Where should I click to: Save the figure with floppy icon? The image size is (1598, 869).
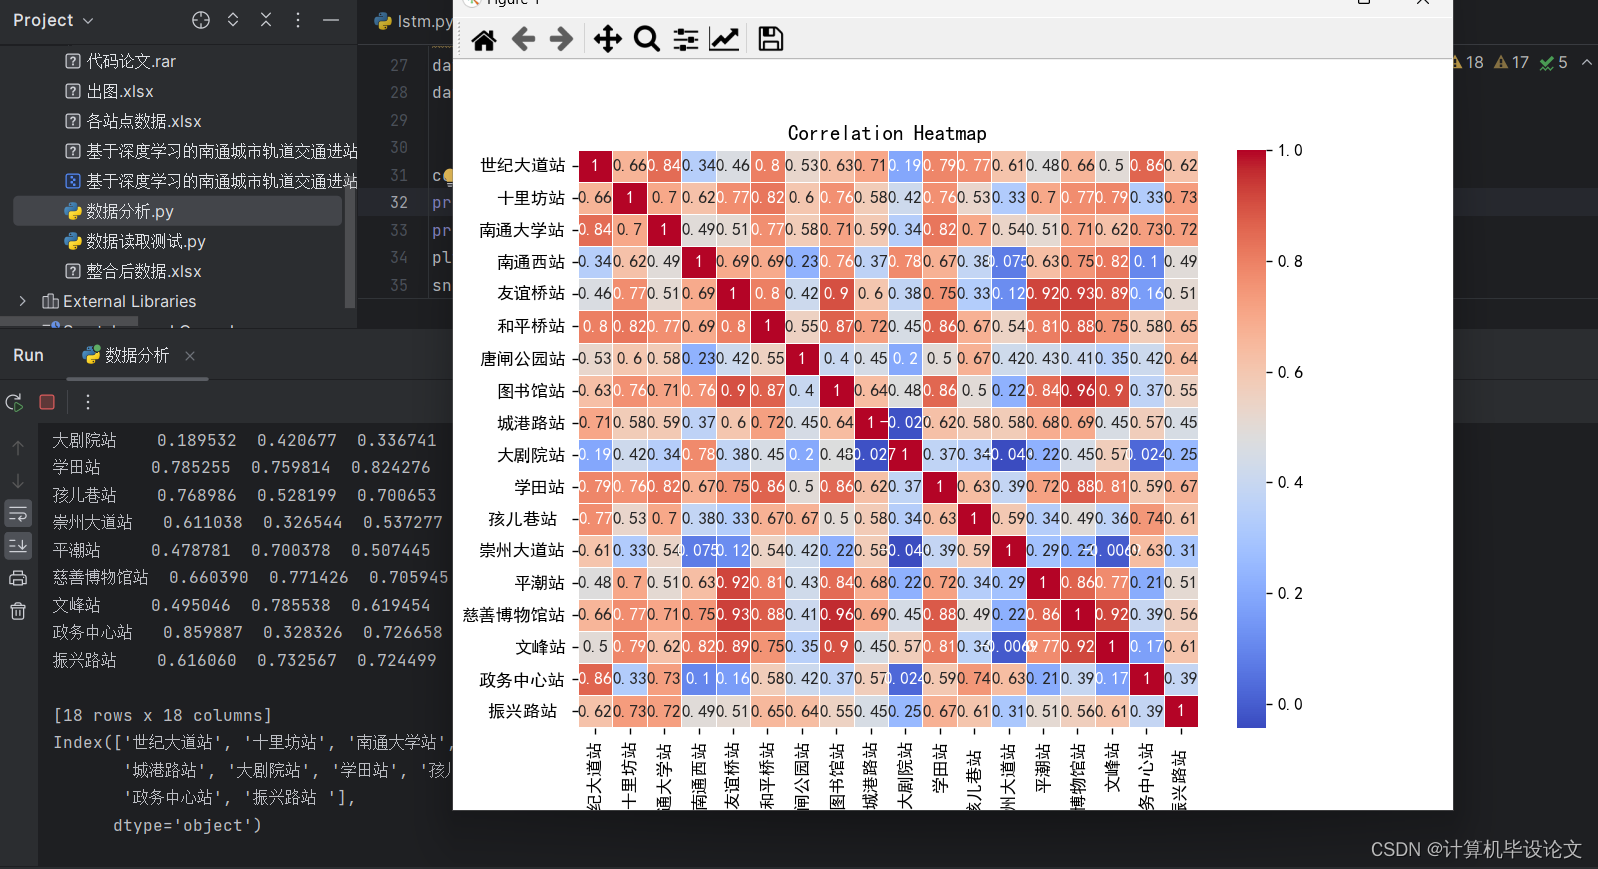click(770, 39)
